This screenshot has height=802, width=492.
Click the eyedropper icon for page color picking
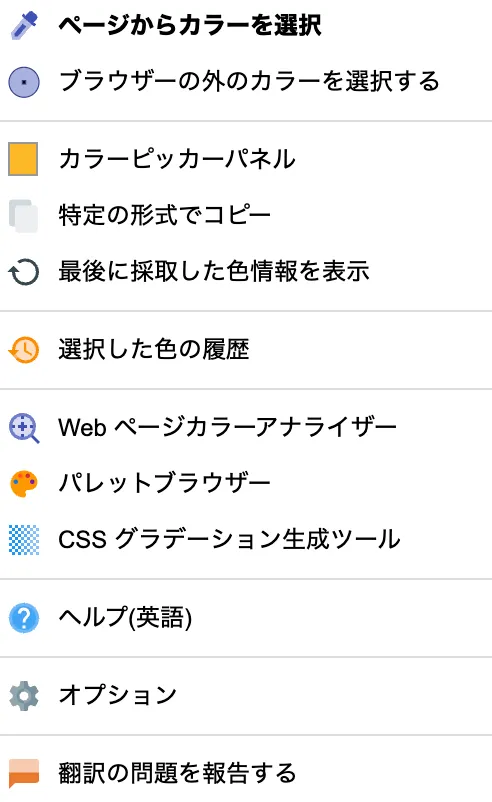pyautogui.click(x=24, y=25)
